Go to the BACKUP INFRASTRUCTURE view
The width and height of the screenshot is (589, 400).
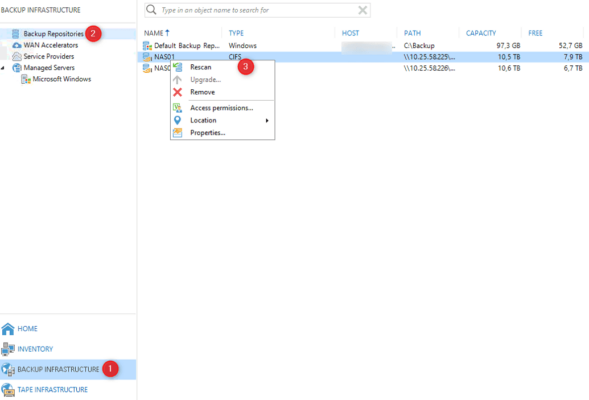click(58, 370)
